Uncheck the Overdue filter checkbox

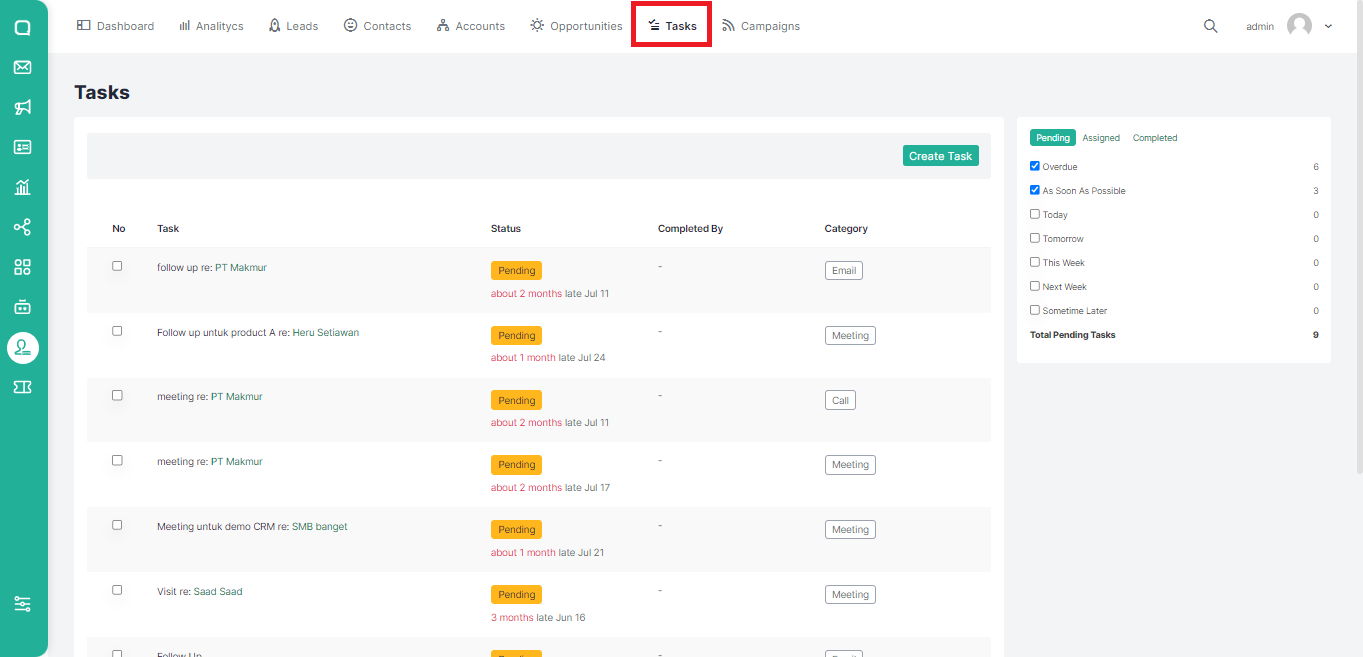pos(1035,166)
